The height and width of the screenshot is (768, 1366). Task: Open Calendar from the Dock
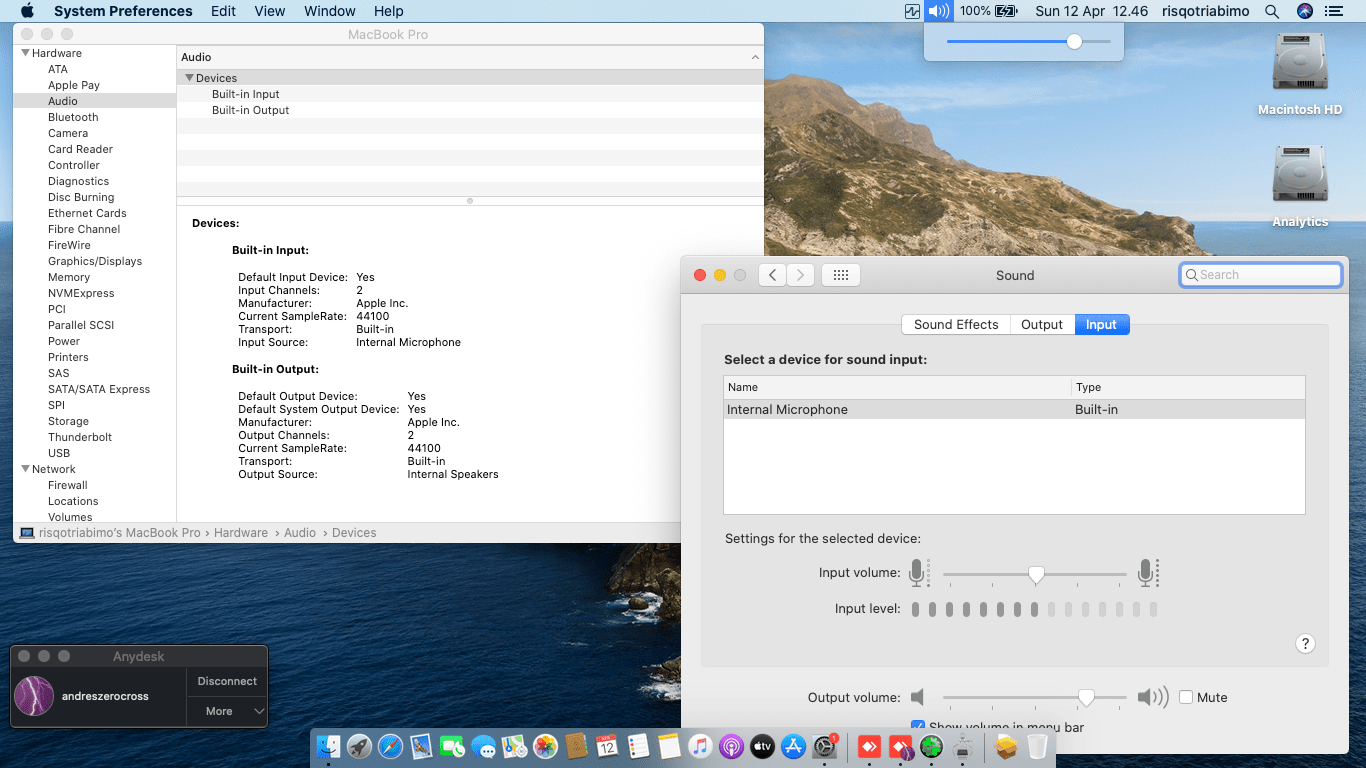[x=607, y=746]
